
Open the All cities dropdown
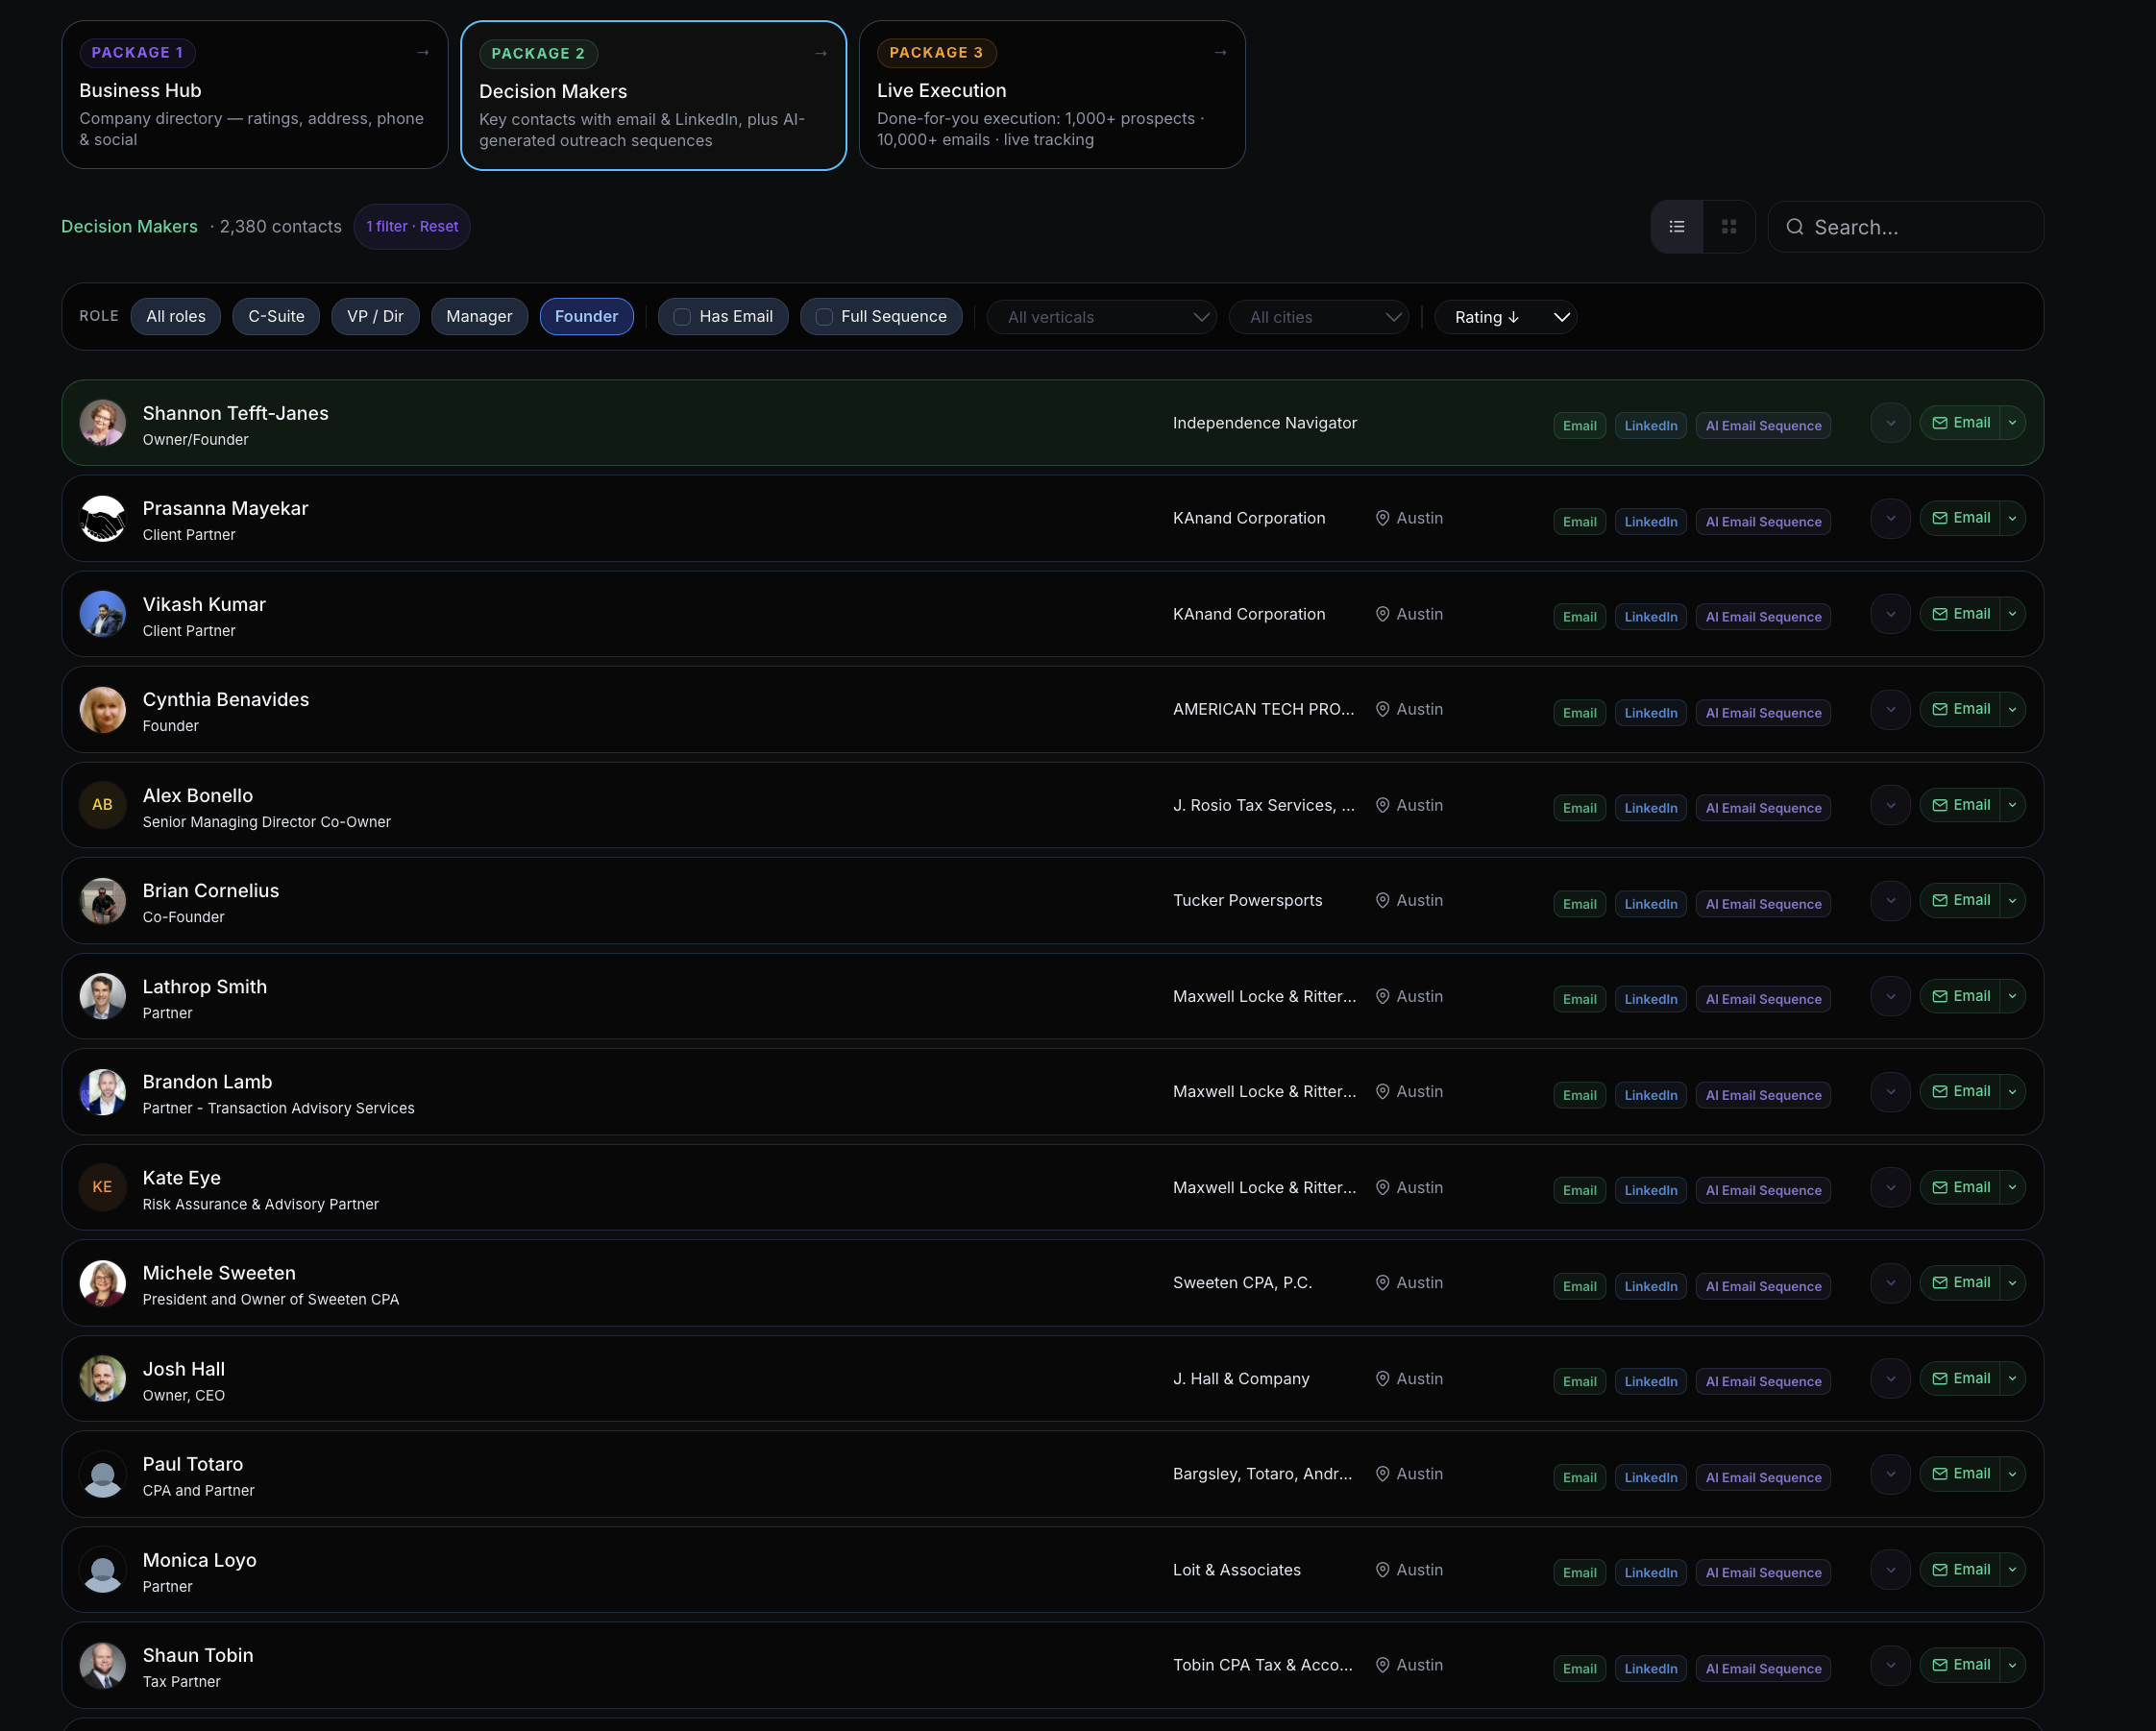click(x=1318, y=317)
